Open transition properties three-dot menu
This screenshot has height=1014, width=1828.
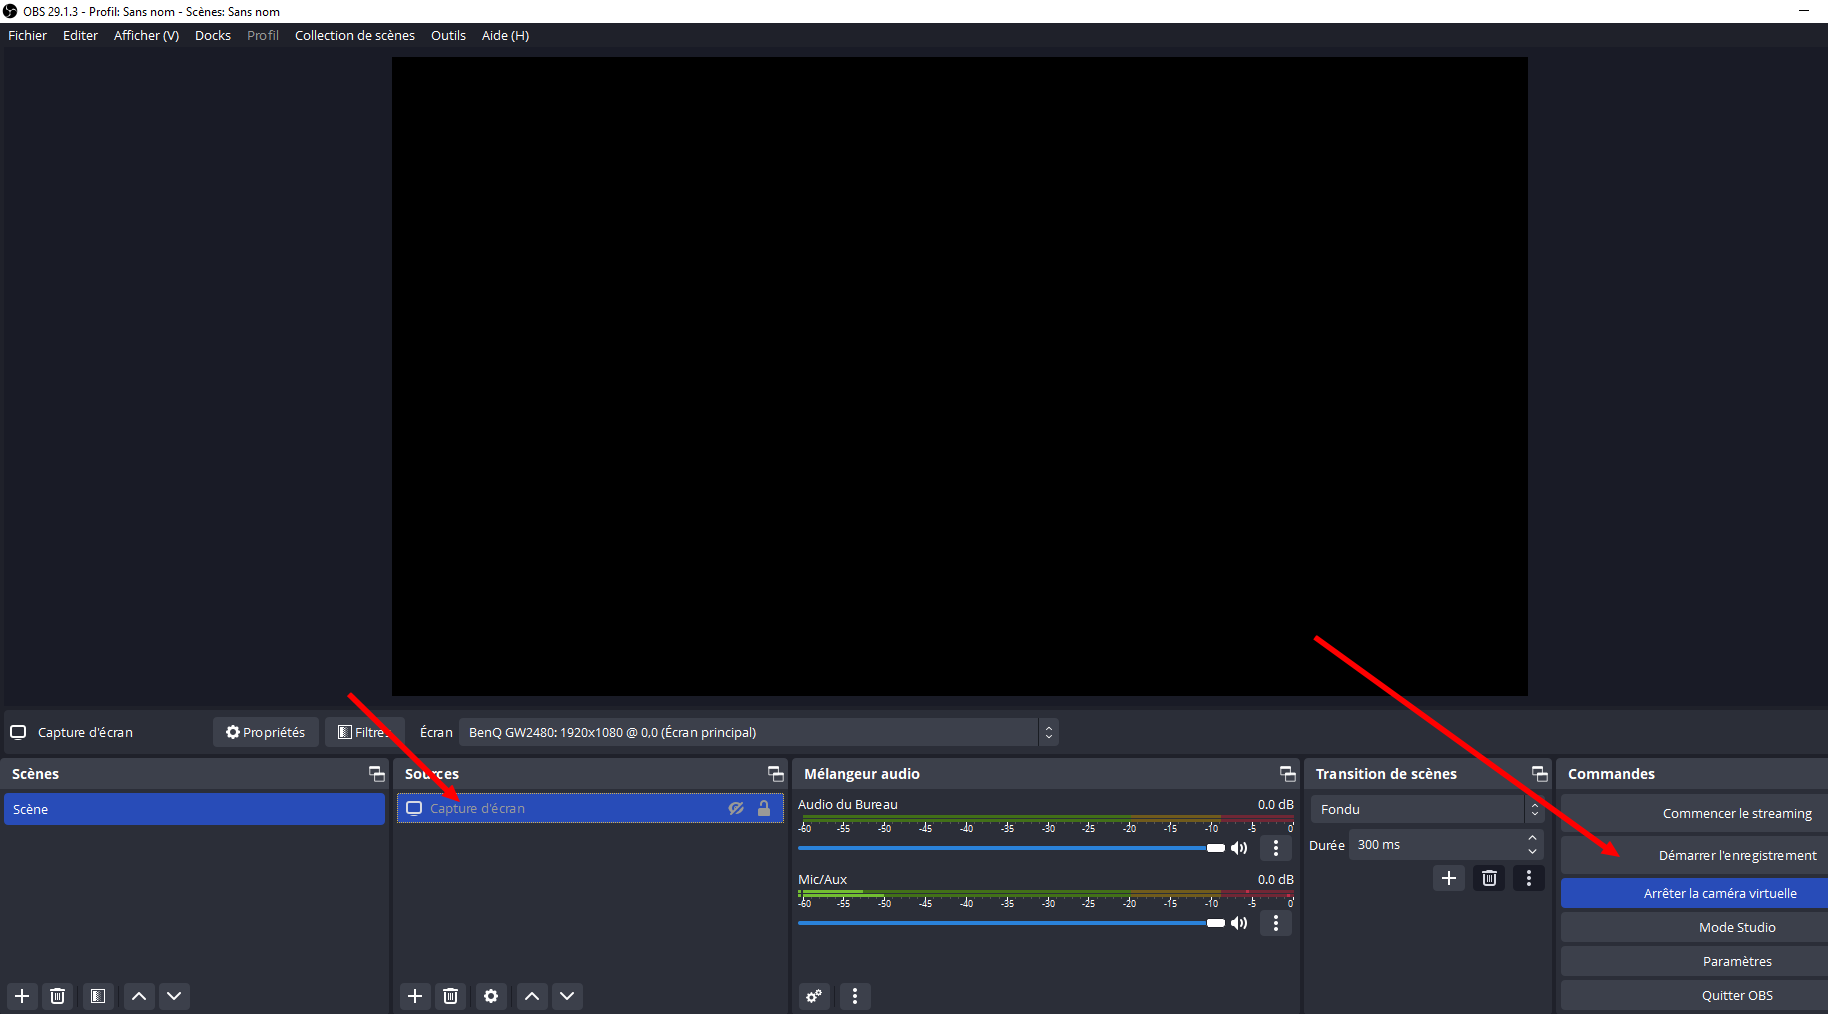pyautogui.click(x=1529, y=878)
